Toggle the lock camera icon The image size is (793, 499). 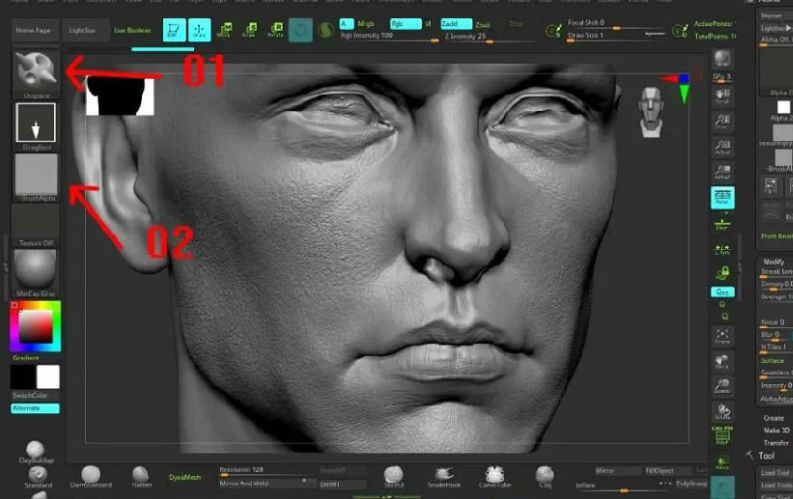click(x=722, y=274)
